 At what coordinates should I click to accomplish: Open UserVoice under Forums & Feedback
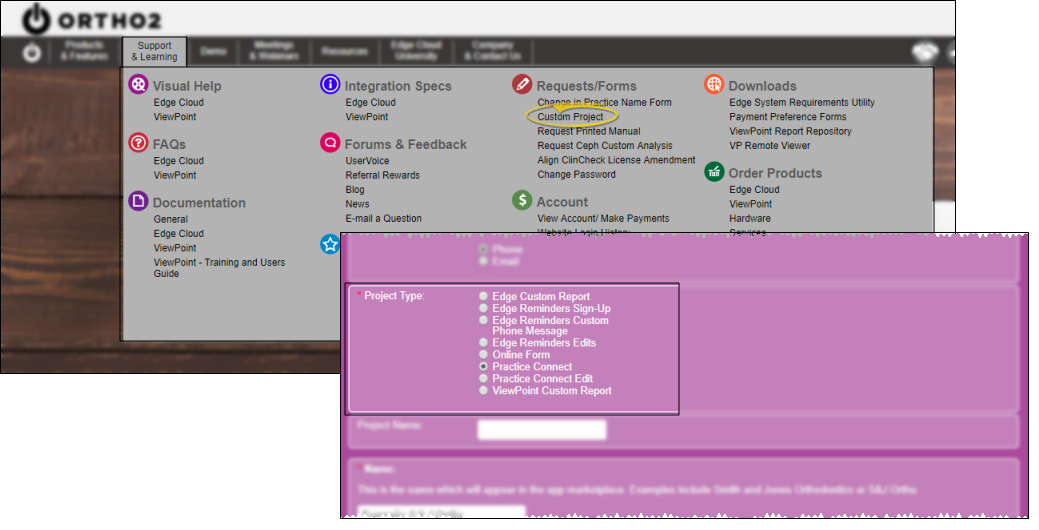tap(367, 161)
